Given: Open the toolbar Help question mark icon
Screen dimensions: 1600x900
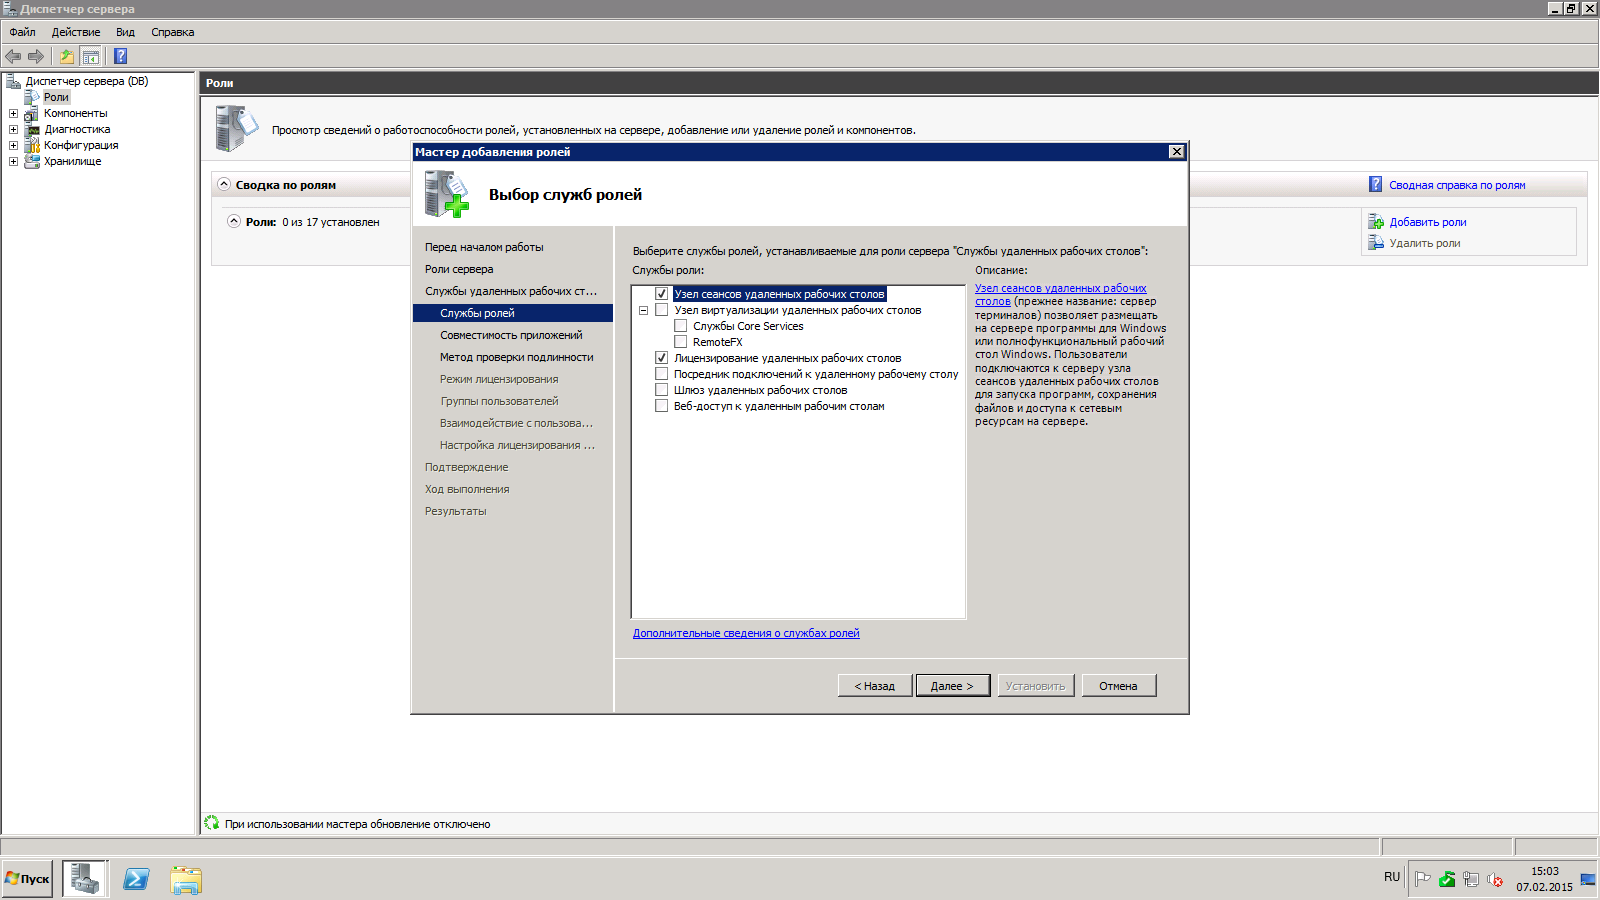Looking at the screenshot, I should tap(121, 56).
